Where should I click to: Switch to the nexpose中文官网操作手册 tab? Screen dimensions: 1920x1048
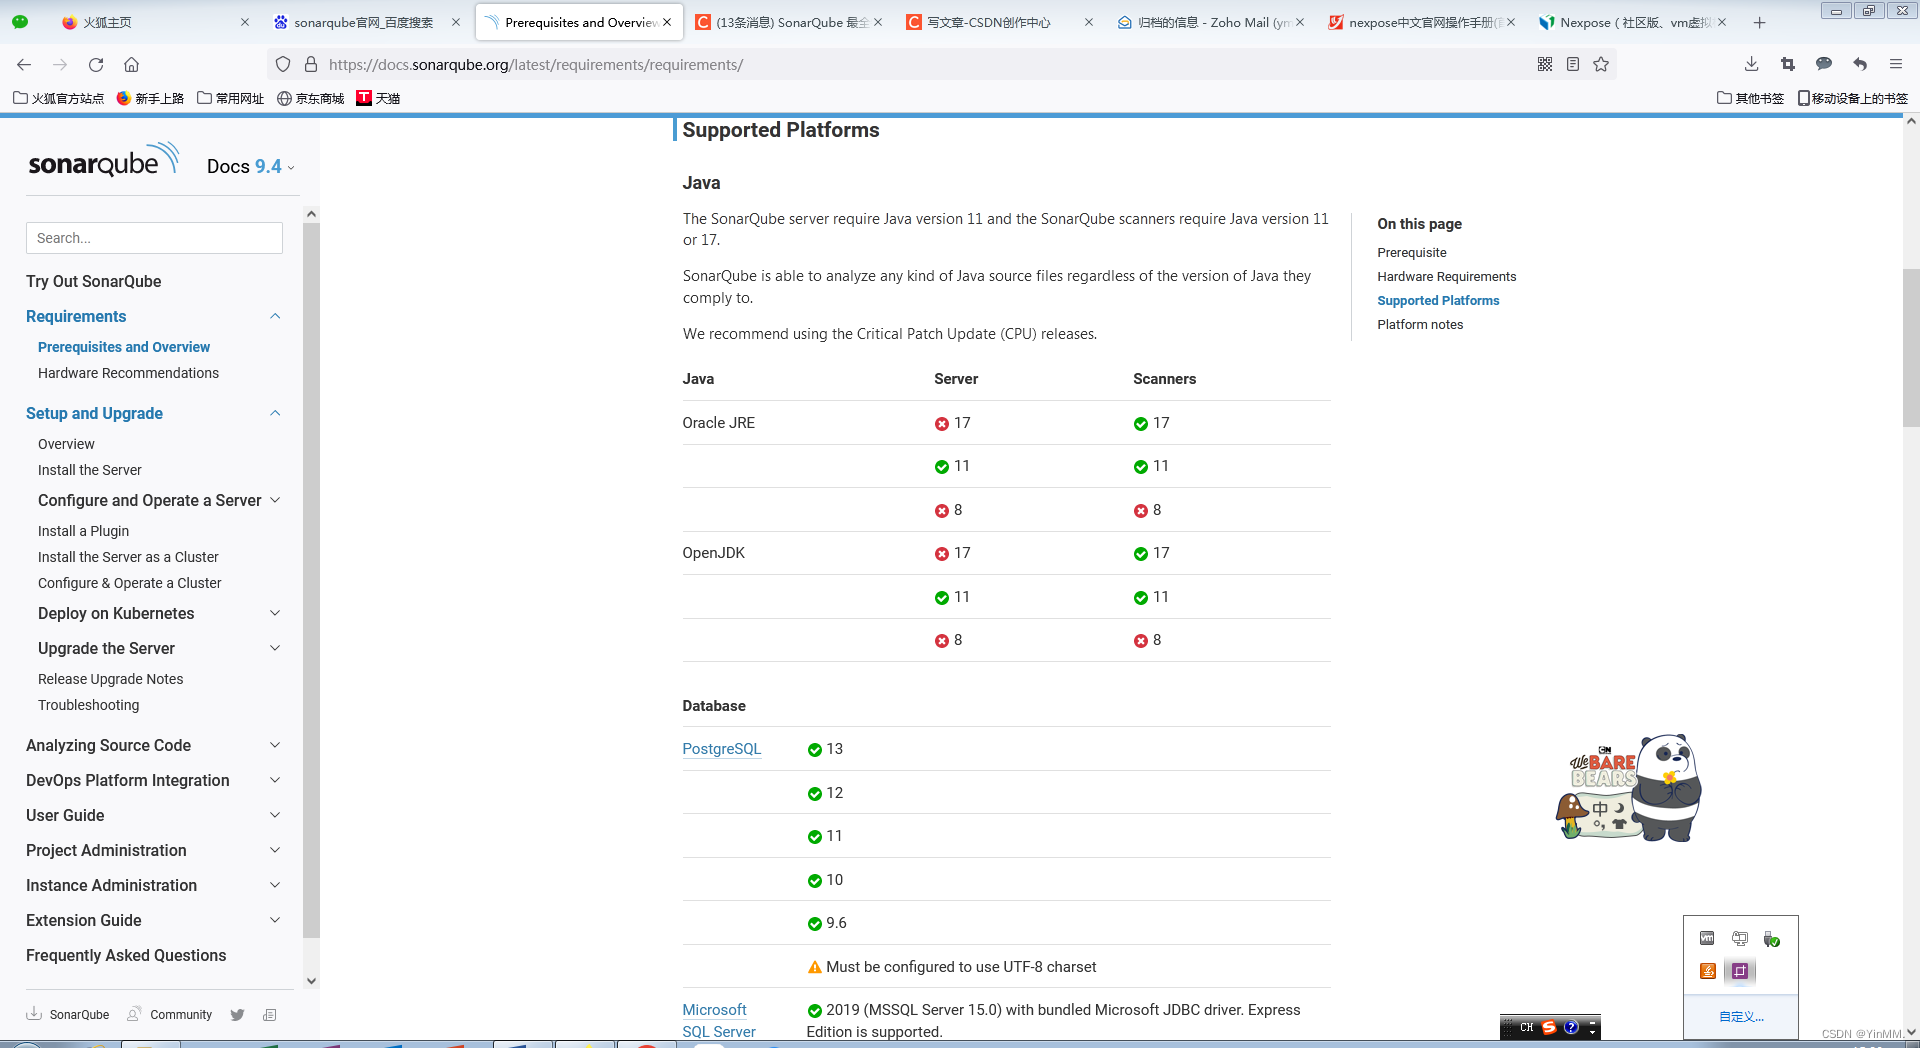[1420, 22]
